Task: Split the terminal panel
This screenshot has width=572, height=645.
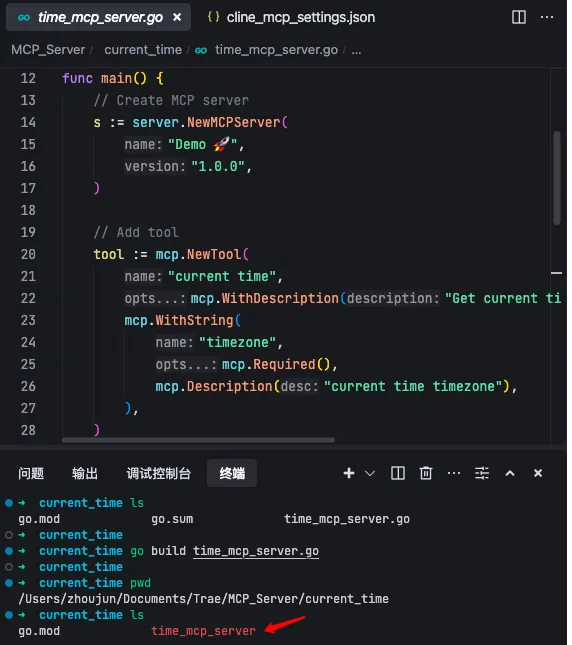Action: 398,473
